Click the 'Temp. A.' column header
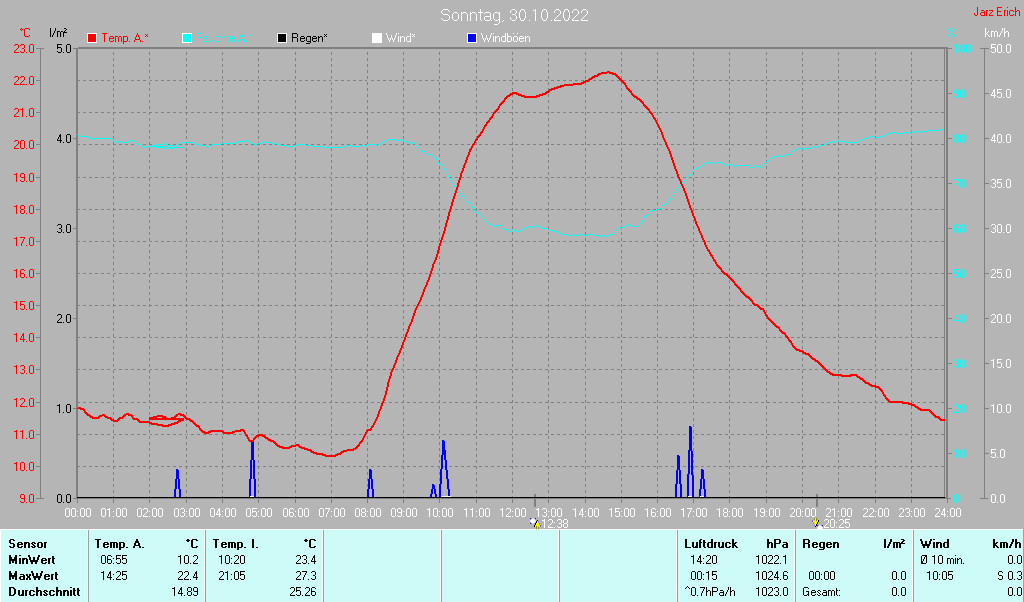1024x602 pixels. (x=120, y=544)
